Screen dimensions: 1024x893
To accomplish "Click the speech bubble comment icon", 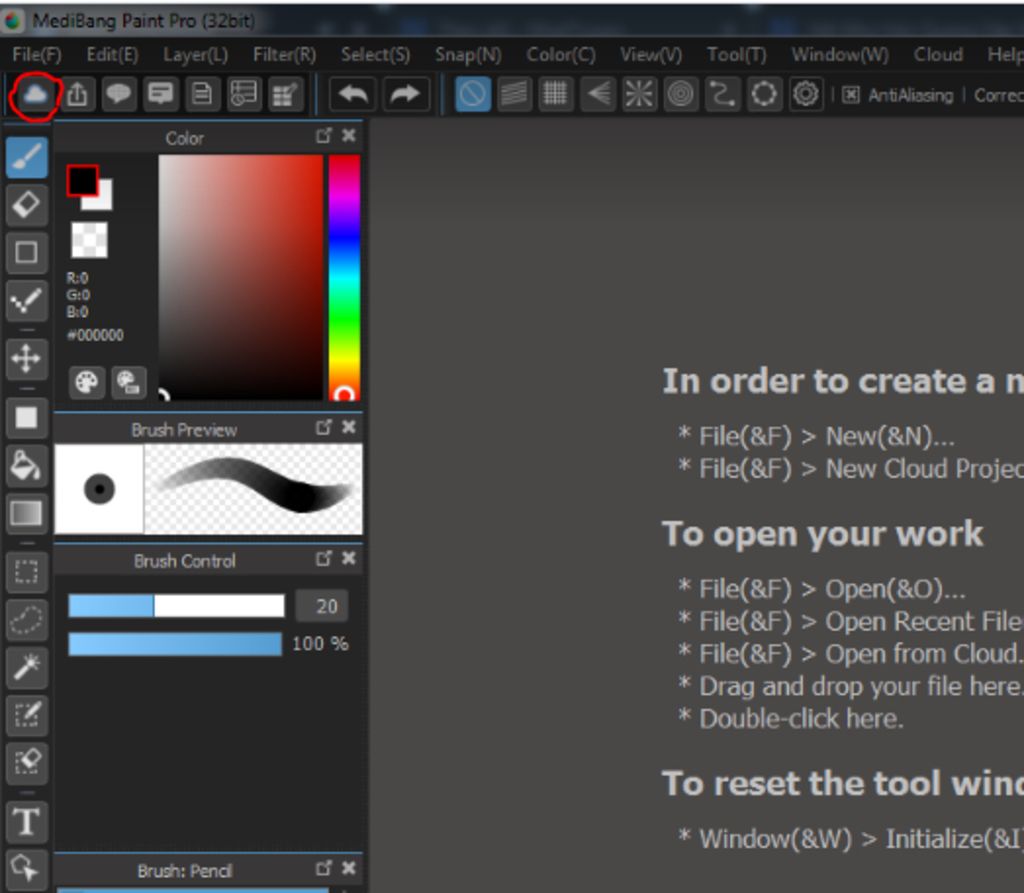I will 119,95.
